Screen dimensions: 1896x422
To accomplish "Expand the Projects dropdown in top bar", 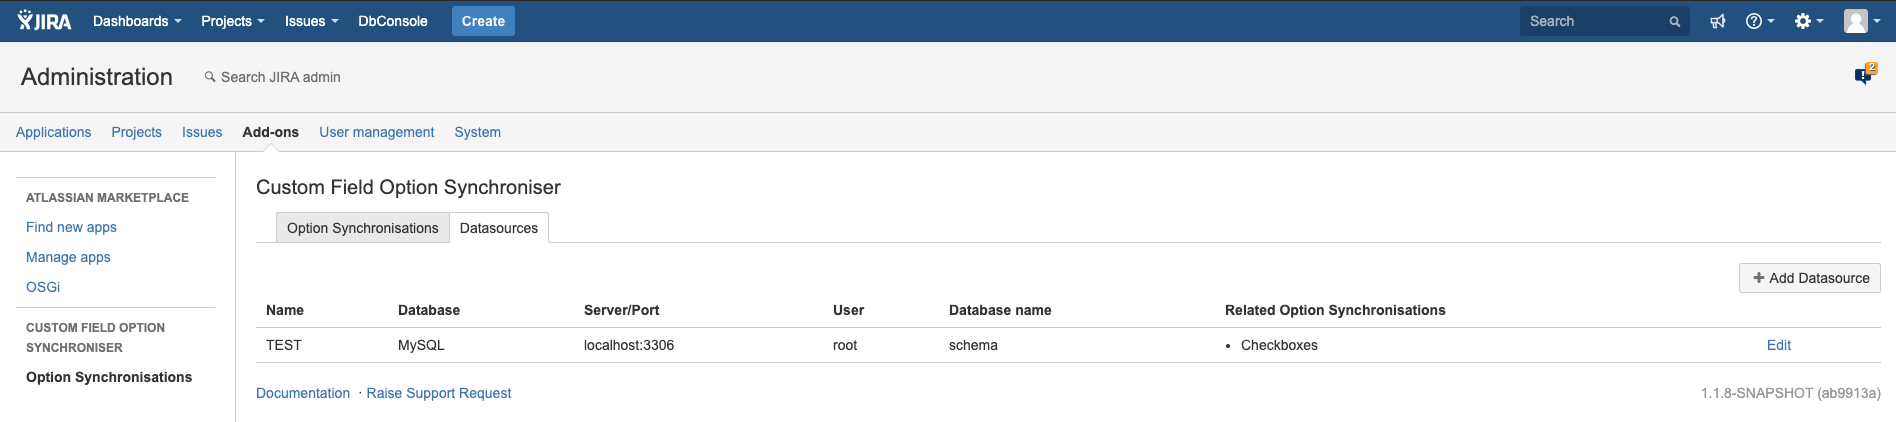I will pos(232,21).
